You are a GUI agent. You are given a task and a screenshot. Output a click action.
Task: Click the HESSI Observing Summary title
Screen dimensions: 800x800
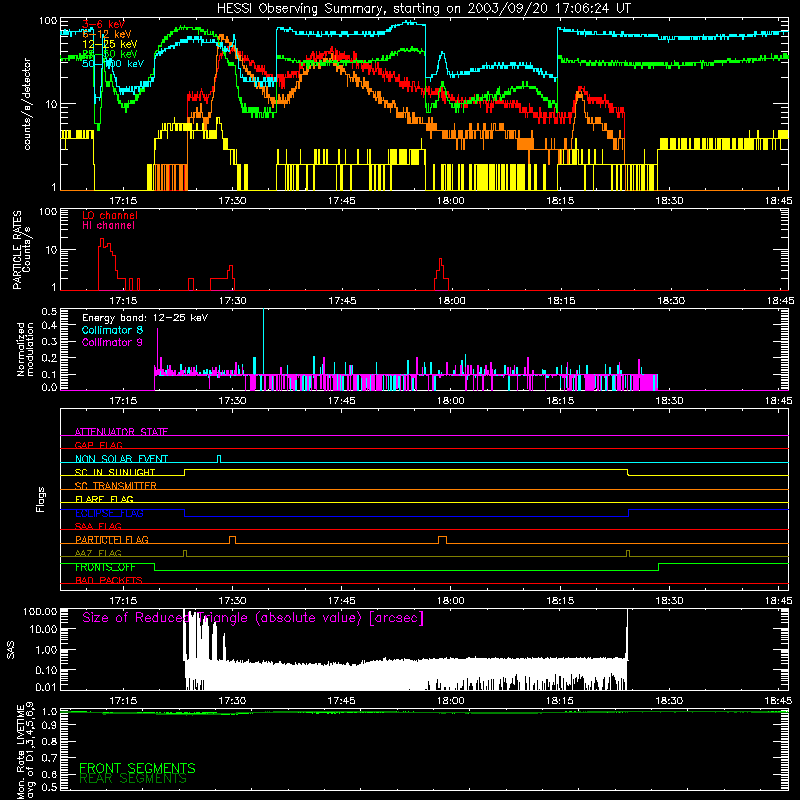pyautogui.click(x=423, y=8)
